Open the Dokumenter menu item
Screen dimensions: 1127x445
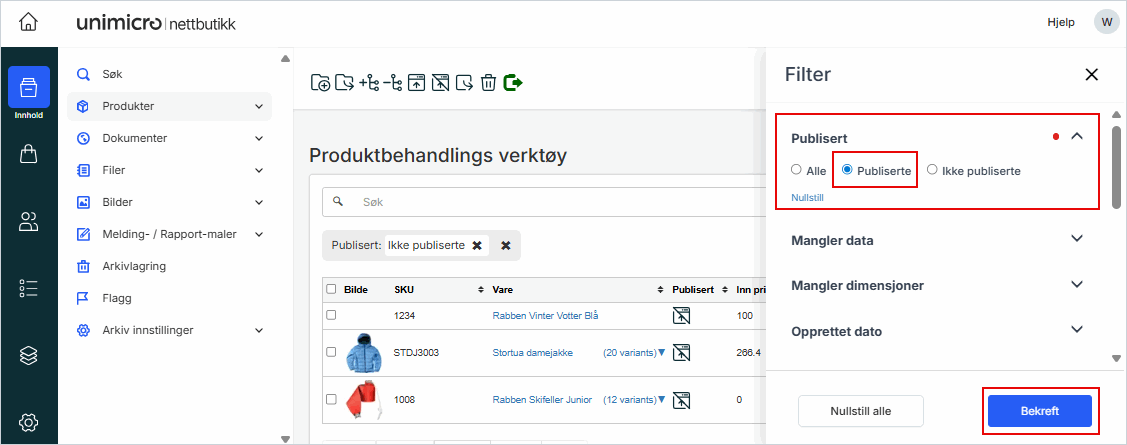(x=135, y=138)
